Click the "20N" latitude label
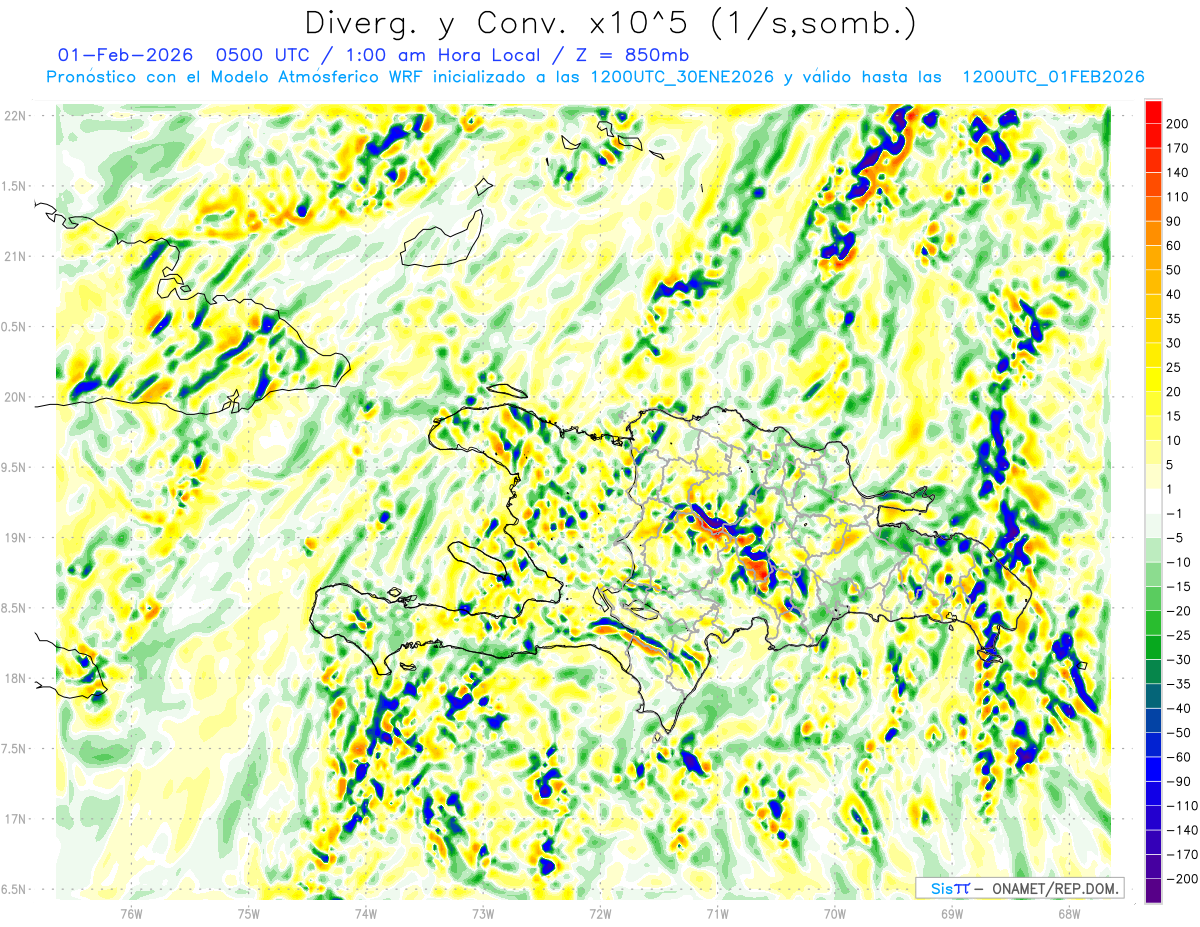This screenshot has height=927, width=1200. [x=15, y=397]
